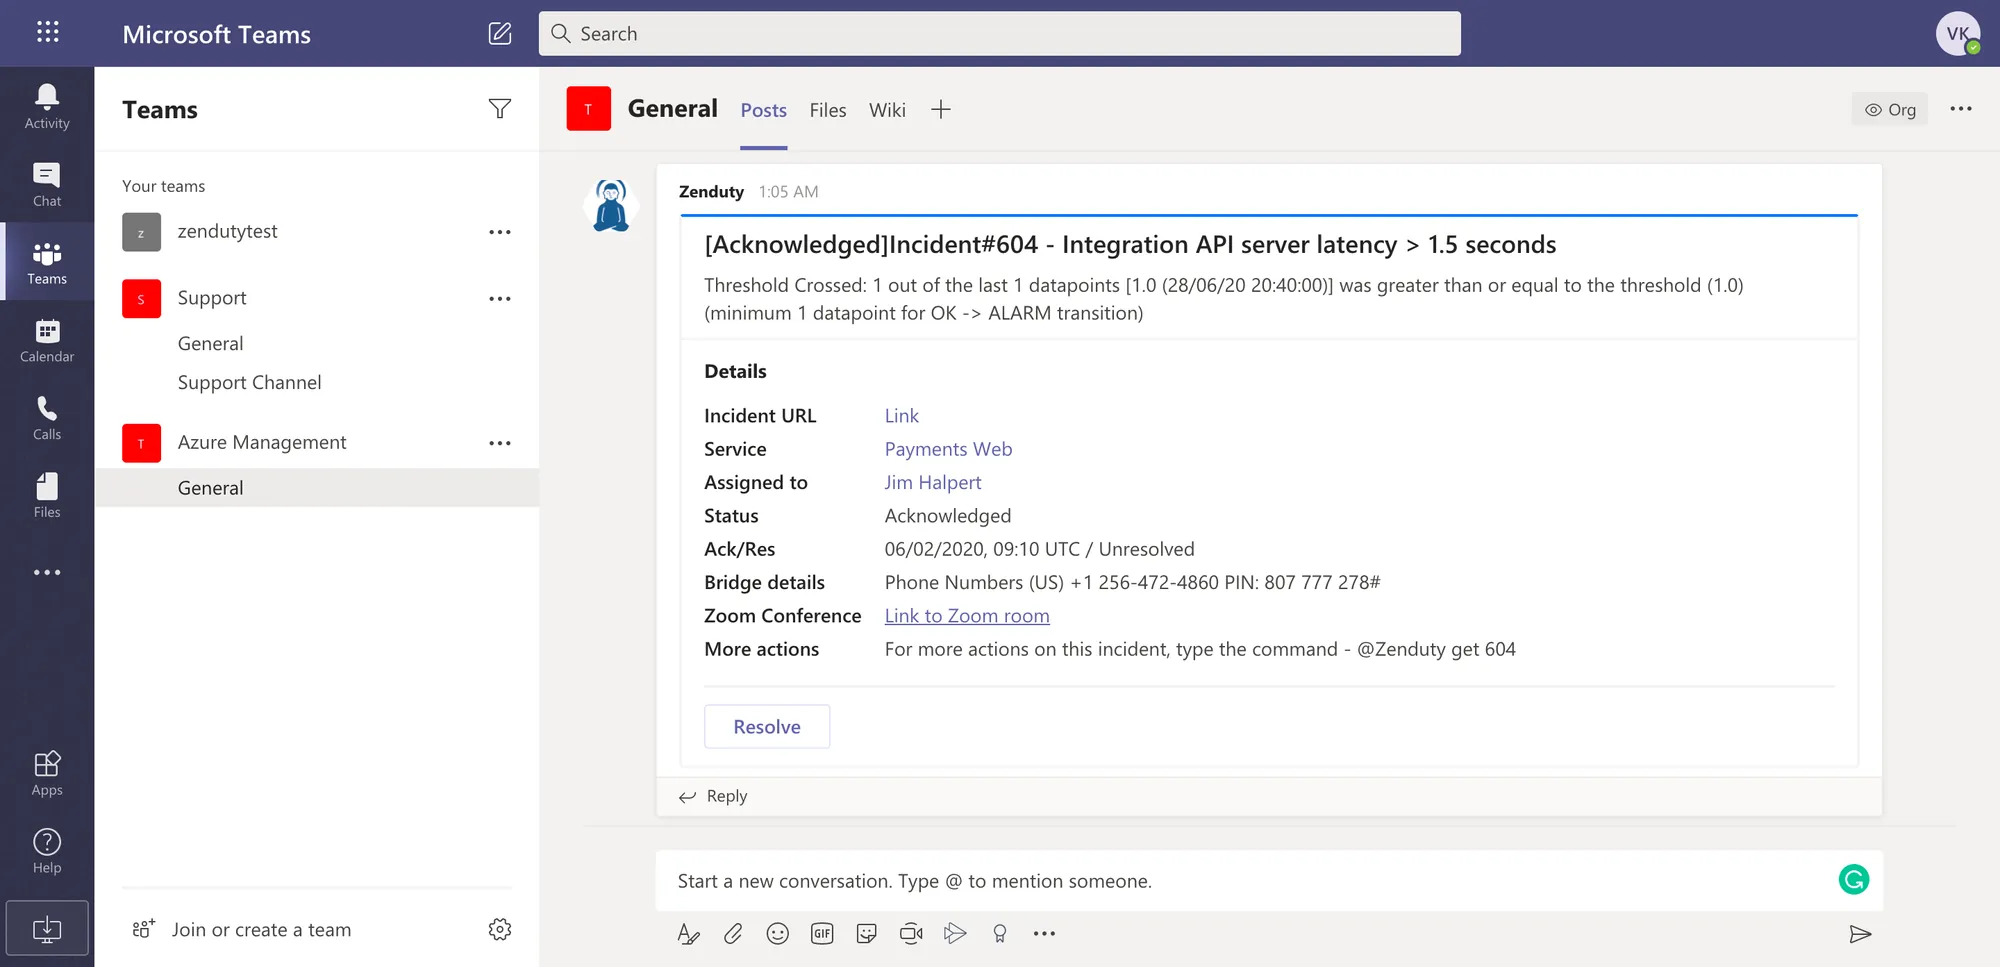Open Chat in the left rail
2000x967 pixels.
coord(47,184)
